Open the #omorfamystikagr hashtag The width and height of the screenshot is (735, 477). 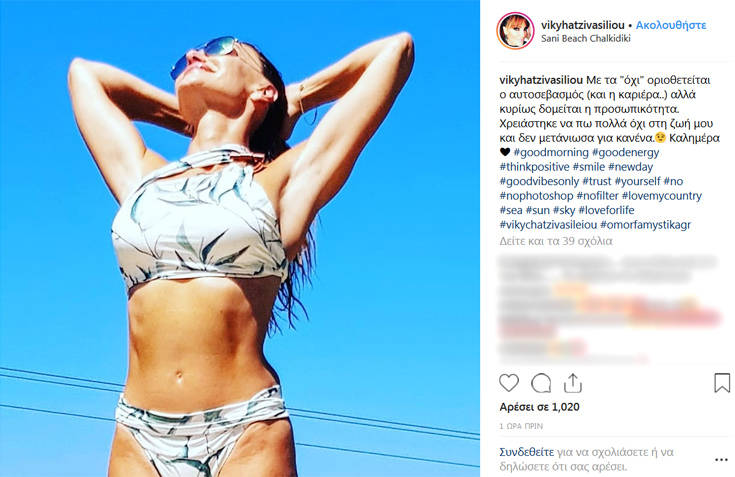pos(645,224)
